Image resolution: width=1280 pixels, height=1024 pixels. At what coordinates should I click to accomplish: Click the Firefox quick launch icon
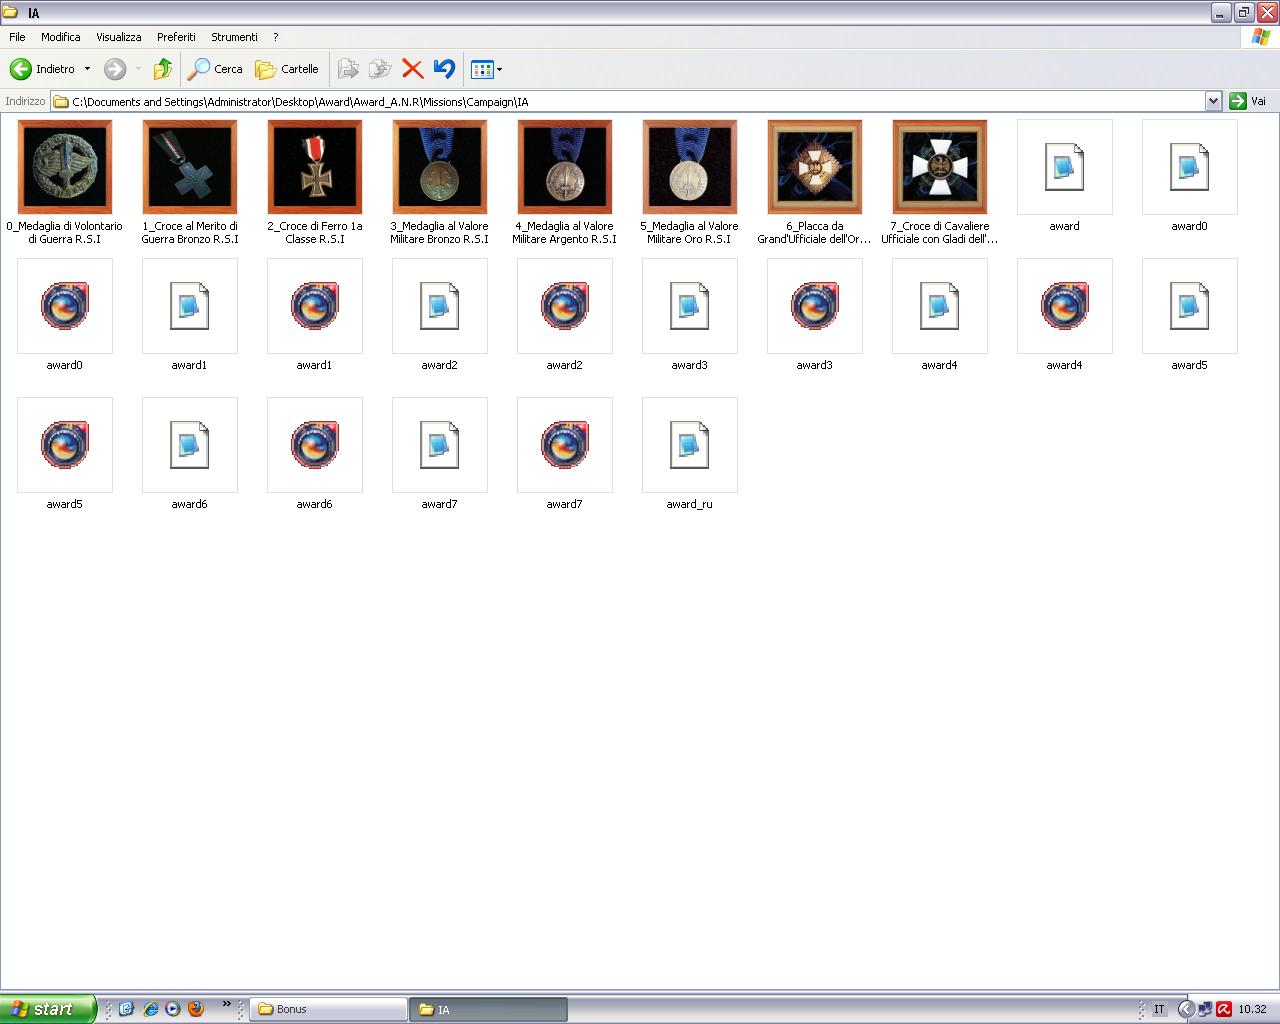196,1009
